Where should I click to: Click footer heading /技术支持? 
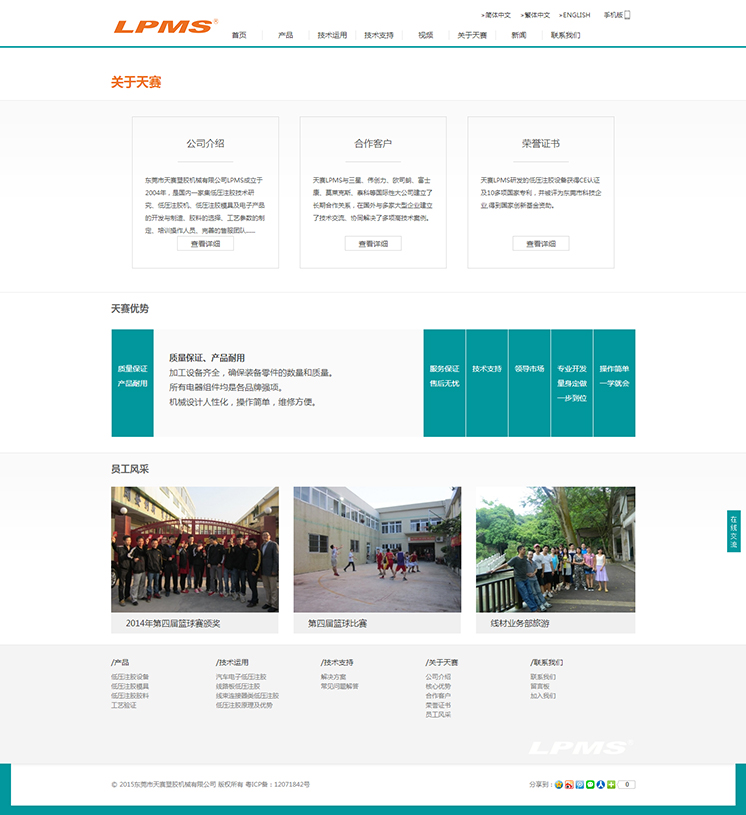tap(337, 662)
